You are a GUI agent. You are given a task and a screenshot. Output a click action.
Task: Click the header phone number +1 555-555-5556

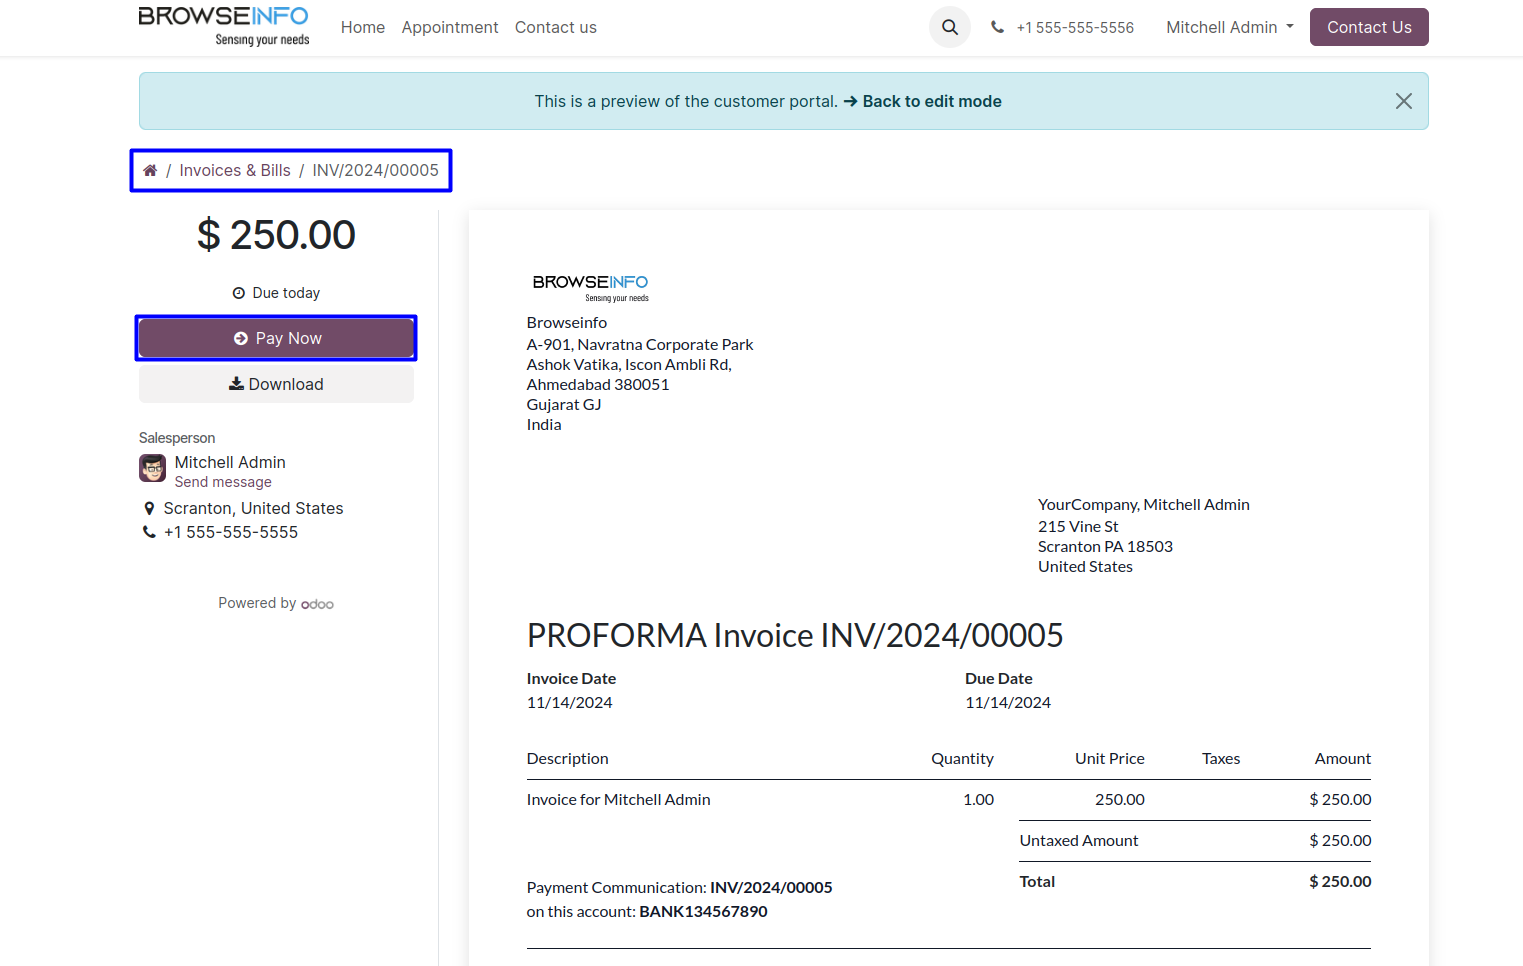(1074, 28)
